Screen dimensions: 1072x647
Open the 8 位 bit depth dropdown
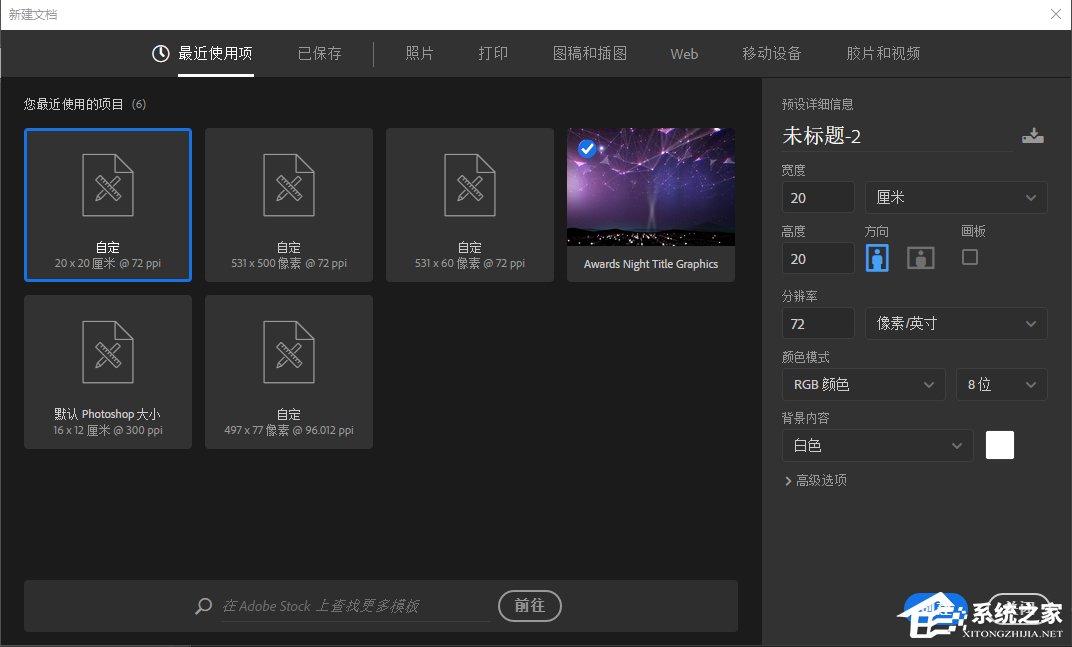[1001, 384]
